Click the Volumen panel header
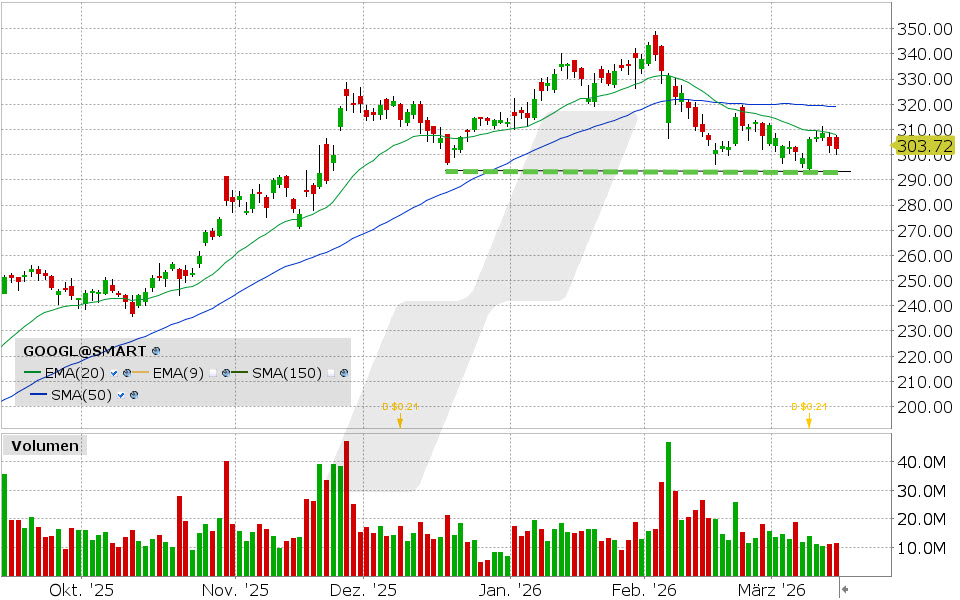 (x=44, y=446)
